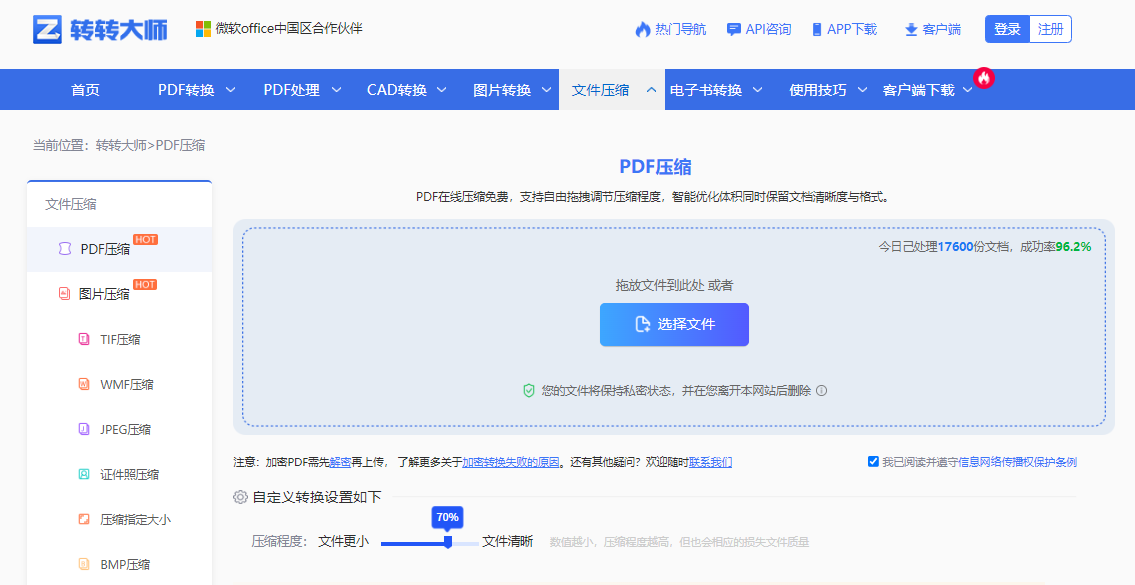Image resolution: width=1135 pixels, height=585 pixels.
Task: Click the 图片压缩 sidebar icon
Action: click(64, 293)
